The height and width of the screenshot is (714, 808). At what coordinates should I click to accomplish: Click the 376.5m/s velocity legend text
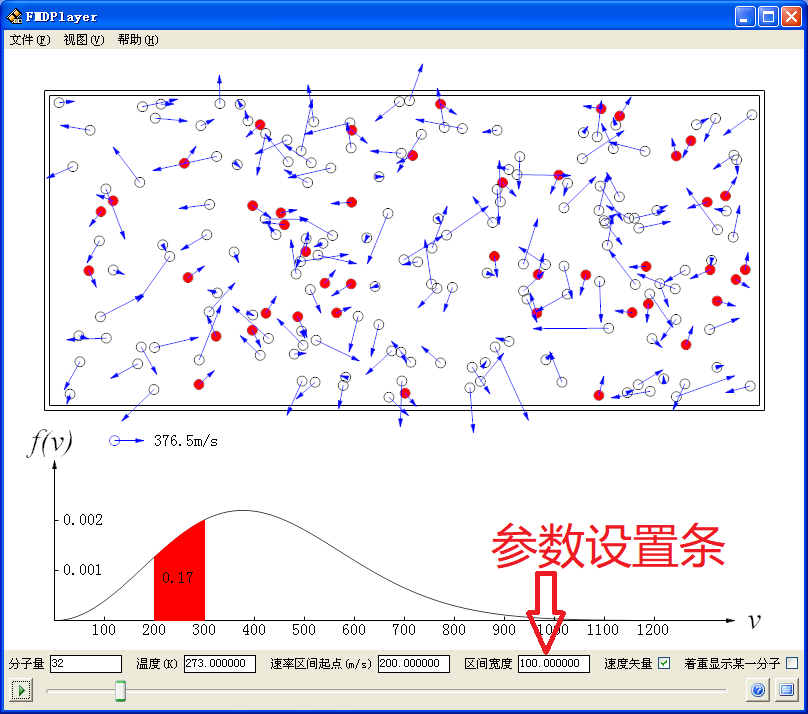click(186, 441)
